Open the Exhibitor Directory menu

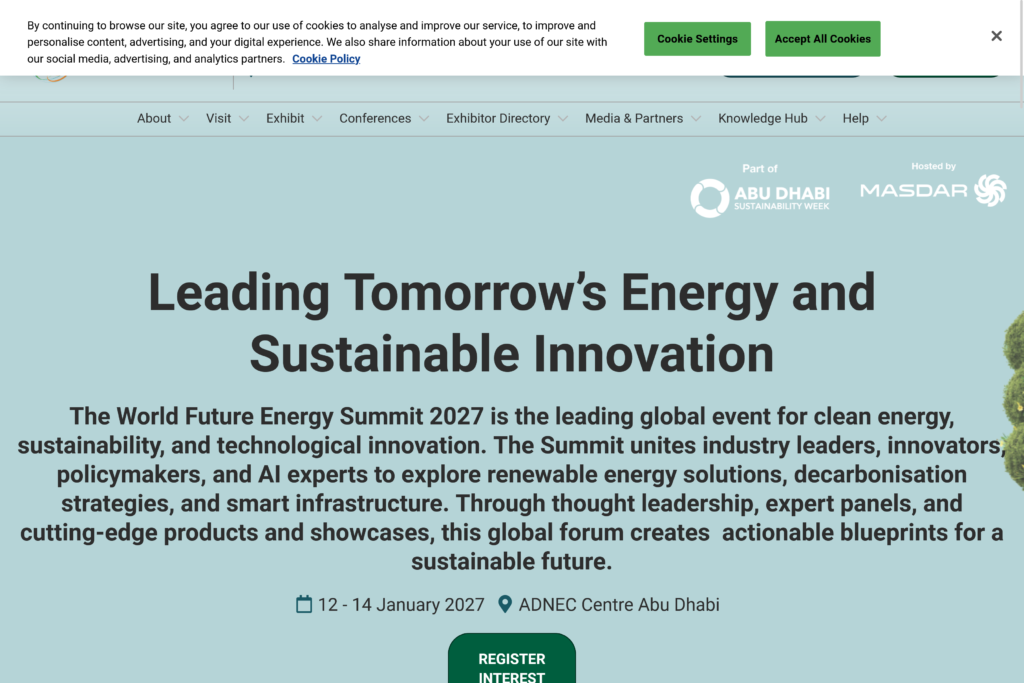click(498, 118)
